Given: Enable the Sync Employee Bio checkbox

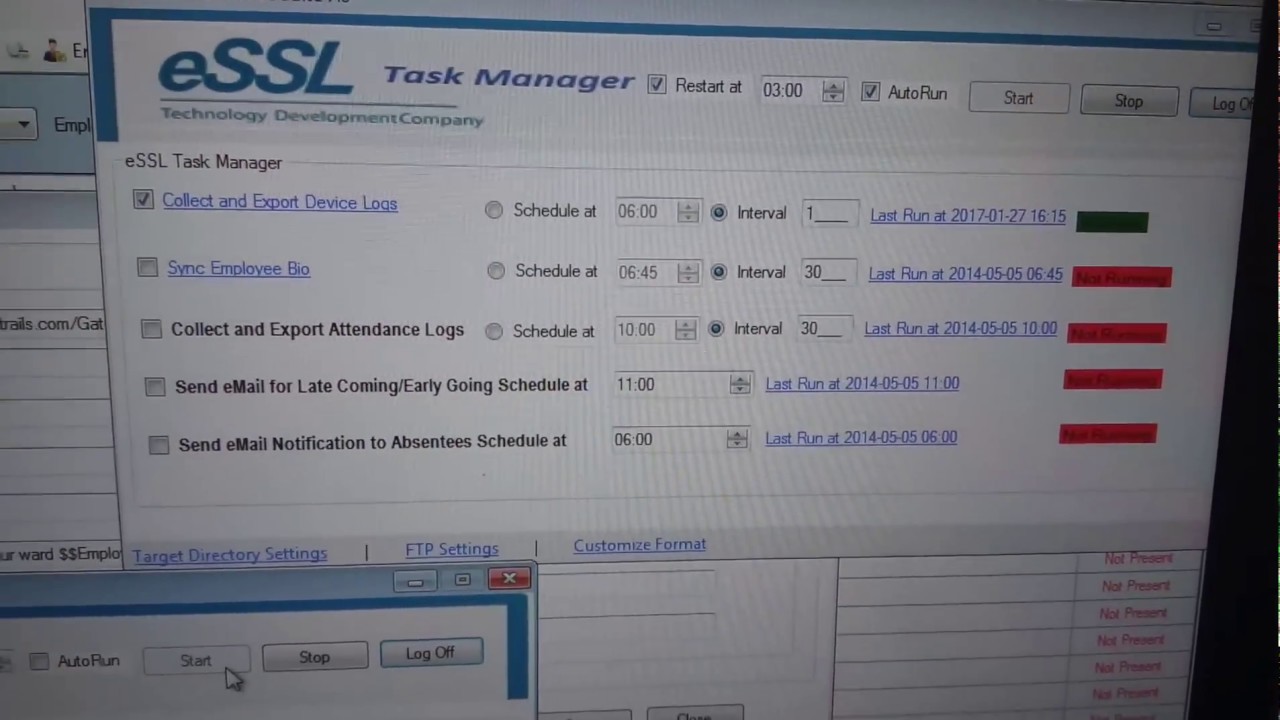Looking at the screenshot, I should (x=148, y=268).
